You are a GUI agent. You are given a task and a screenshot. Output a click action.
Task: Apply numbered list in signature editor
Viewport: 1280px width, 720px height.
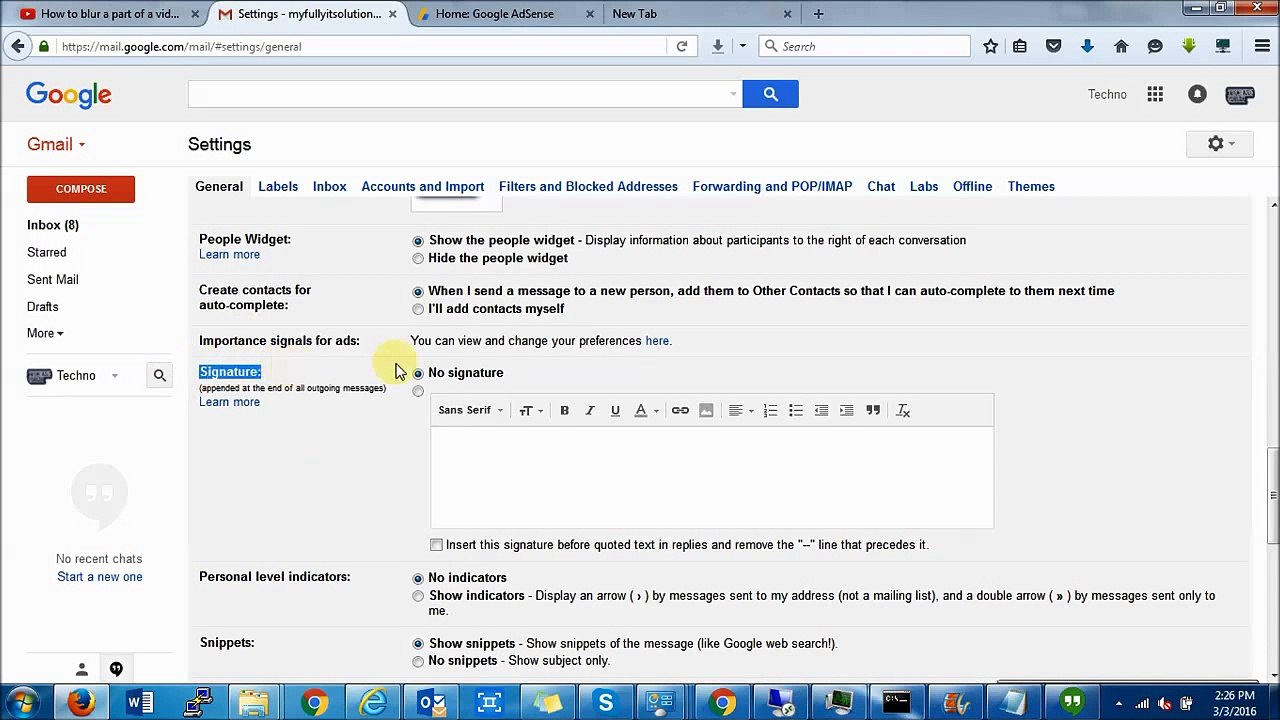click(x=770, y=410)
